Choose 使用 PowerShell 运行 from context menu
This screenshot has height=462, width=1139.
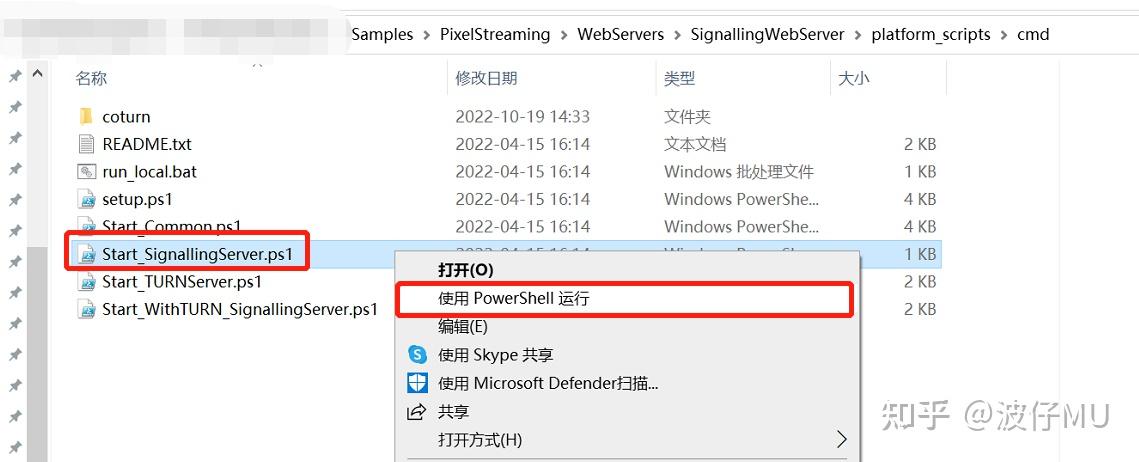pyautogui.click(x=514, y=299)
